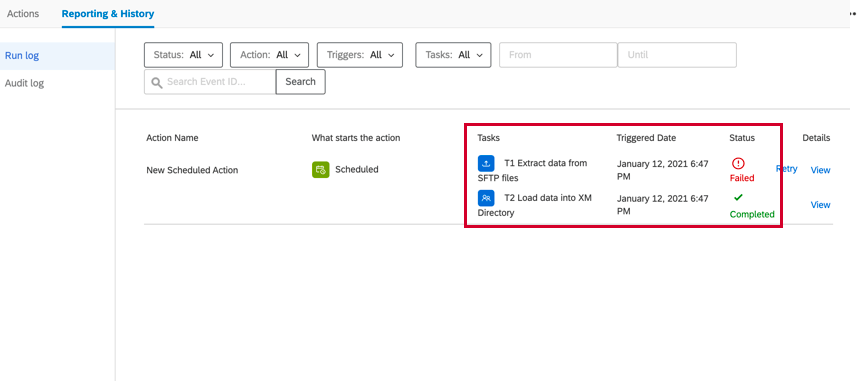View details of T1 Extract data task

(820, 170)
